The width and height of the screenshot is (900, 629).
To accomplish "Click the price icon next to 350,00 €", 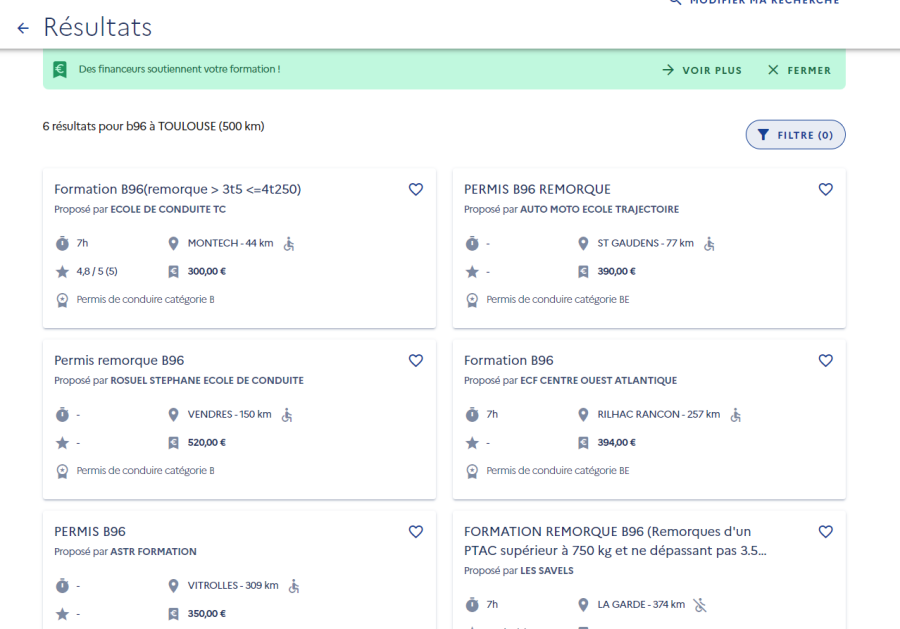I will (x=173, y=614).
